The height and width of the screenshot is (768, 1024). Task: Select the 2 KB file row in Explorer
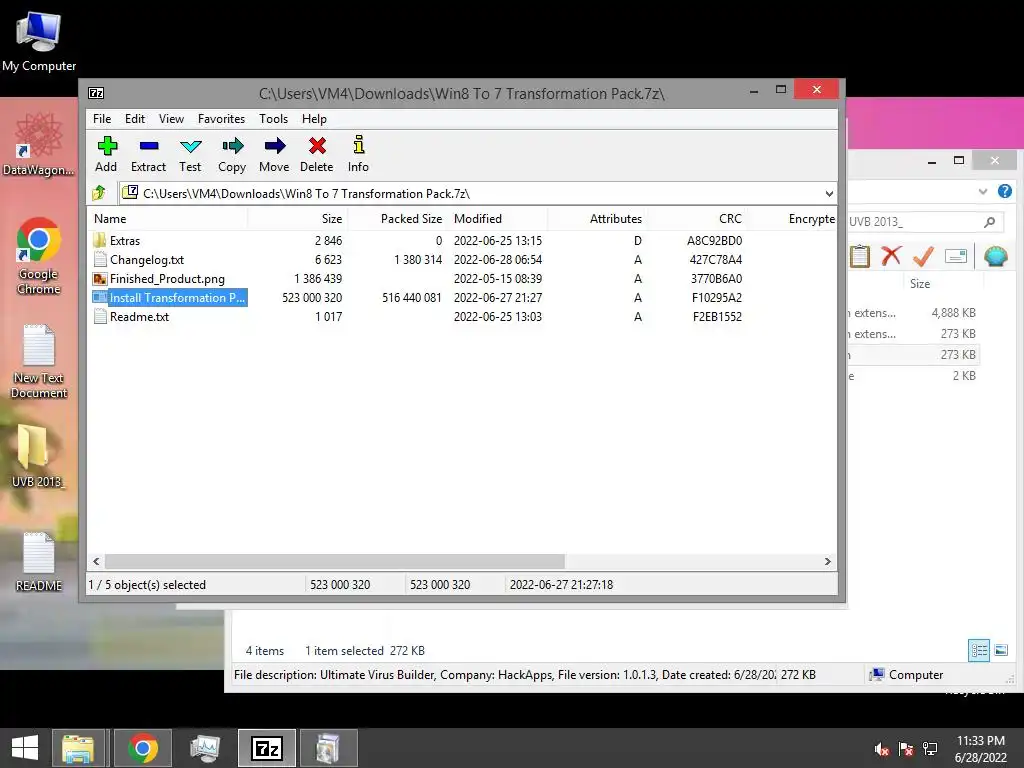click(912, 376)
